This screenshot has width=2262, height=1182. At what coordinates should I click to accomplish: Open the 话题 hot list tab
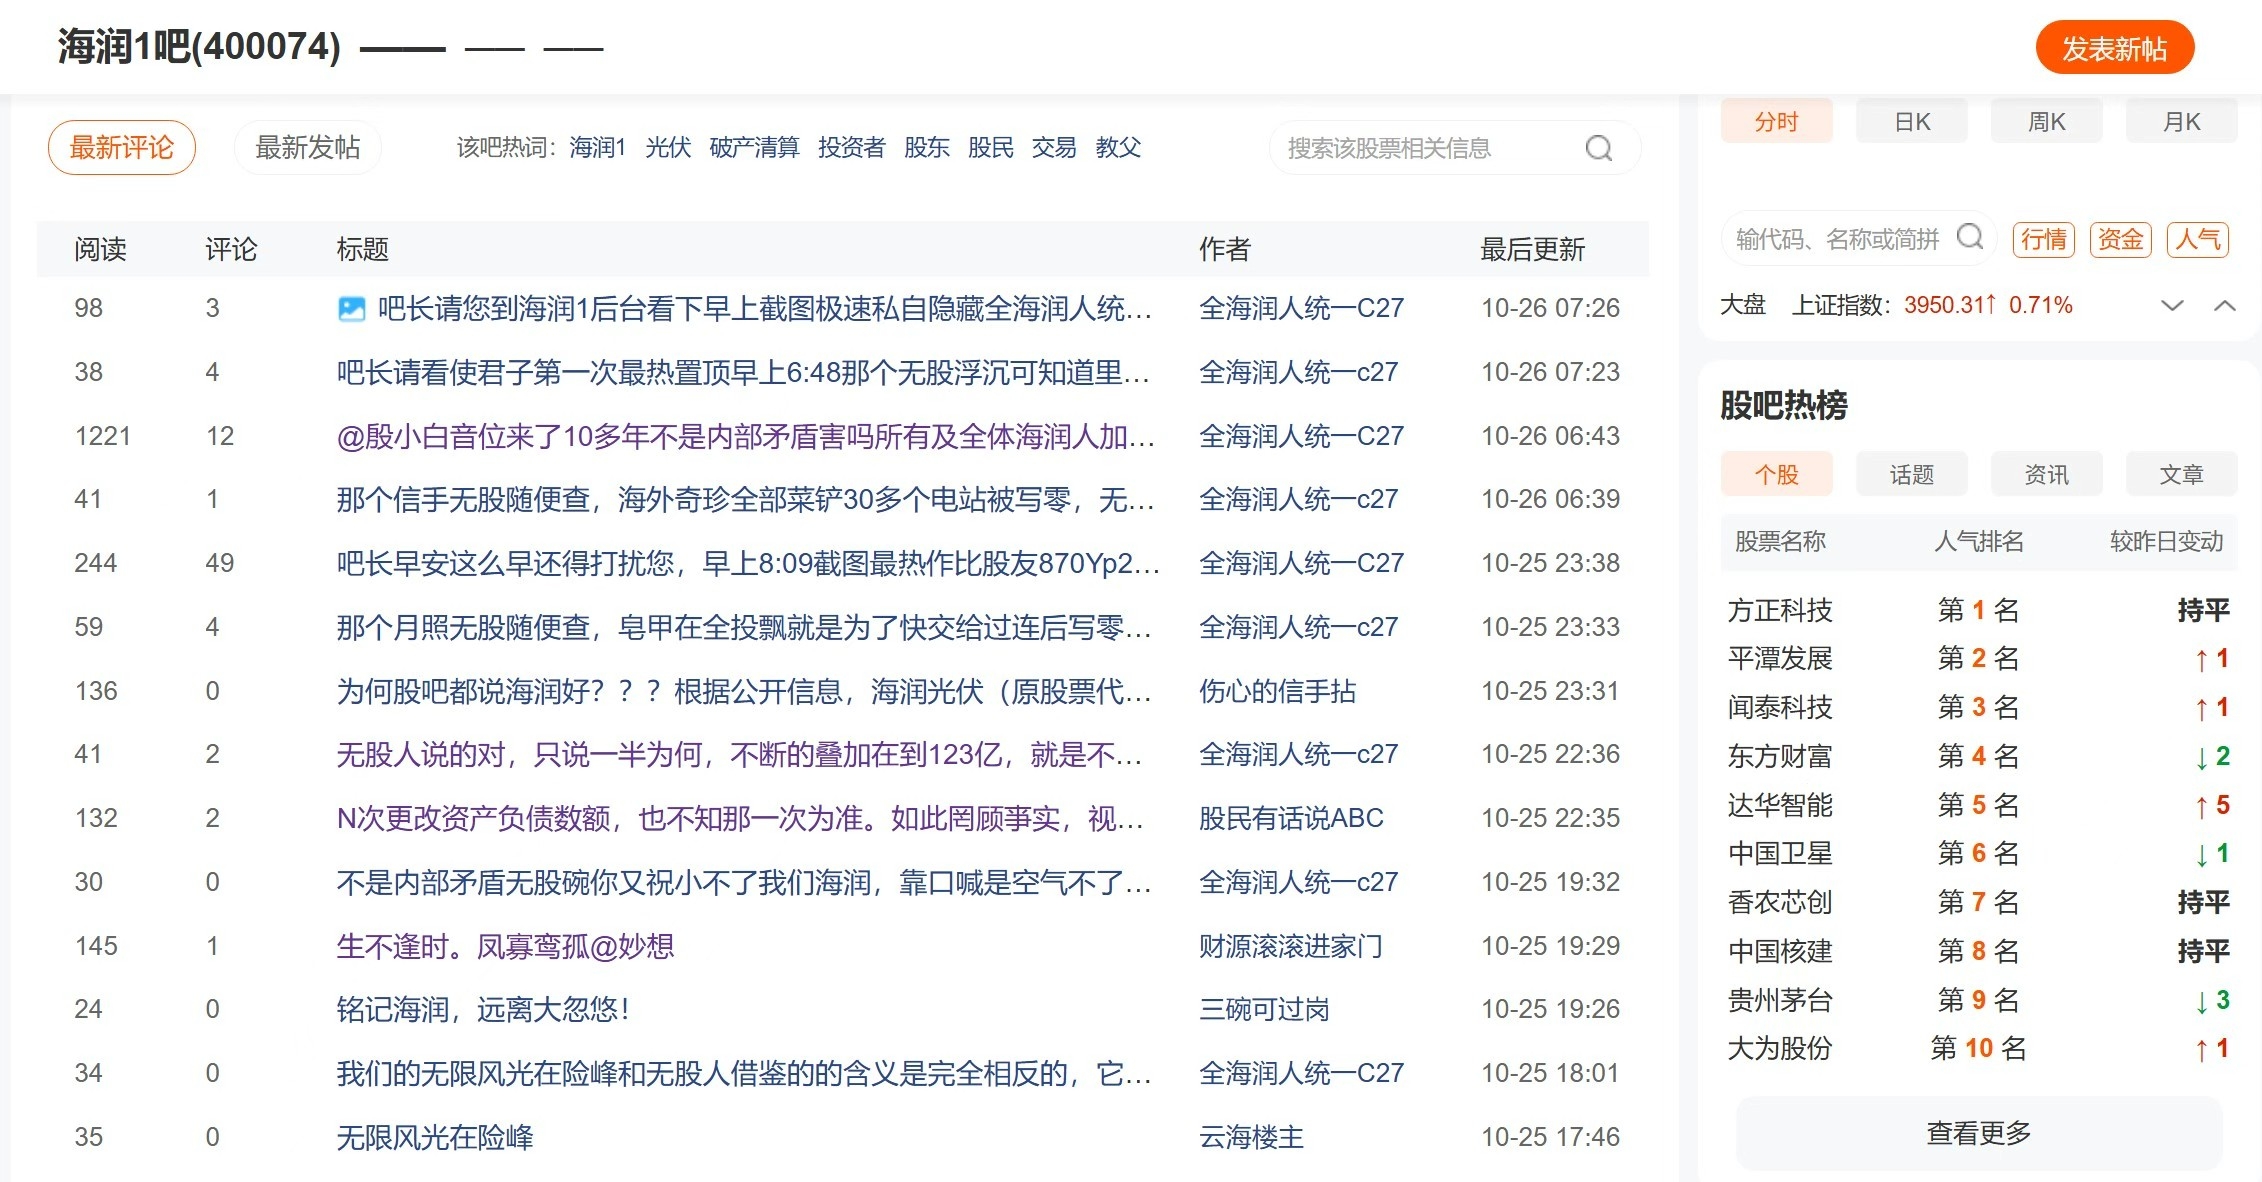click(1911, 474)
